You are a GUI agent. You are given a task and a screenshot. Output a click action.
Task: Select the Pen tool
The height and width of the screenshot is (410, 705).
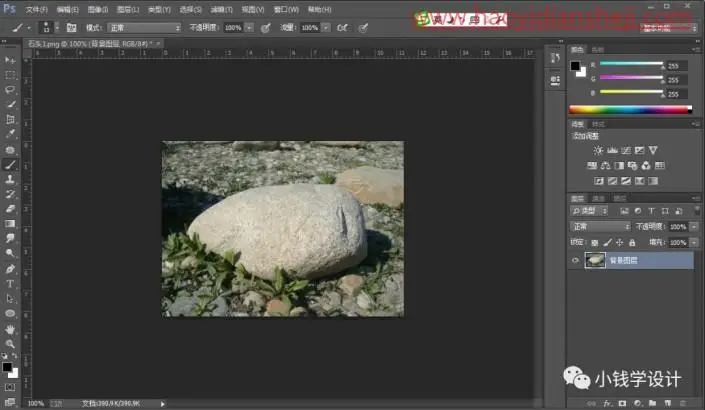(x=10, y=269)
